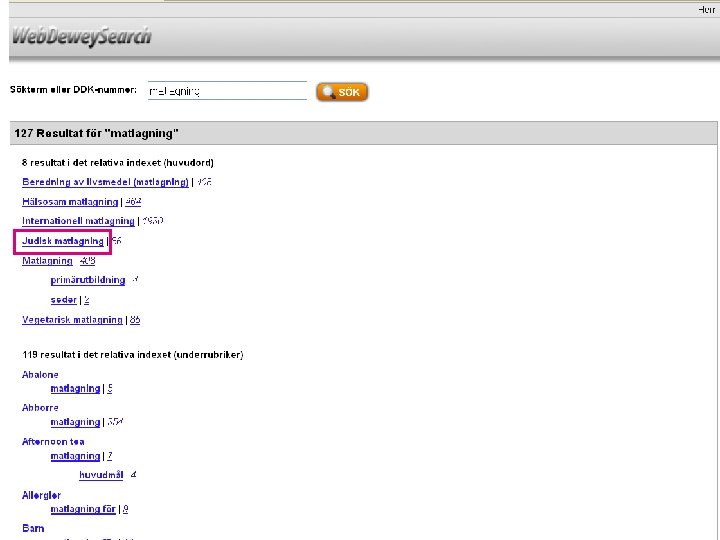Click the 'Allergier' heading text

41,495
